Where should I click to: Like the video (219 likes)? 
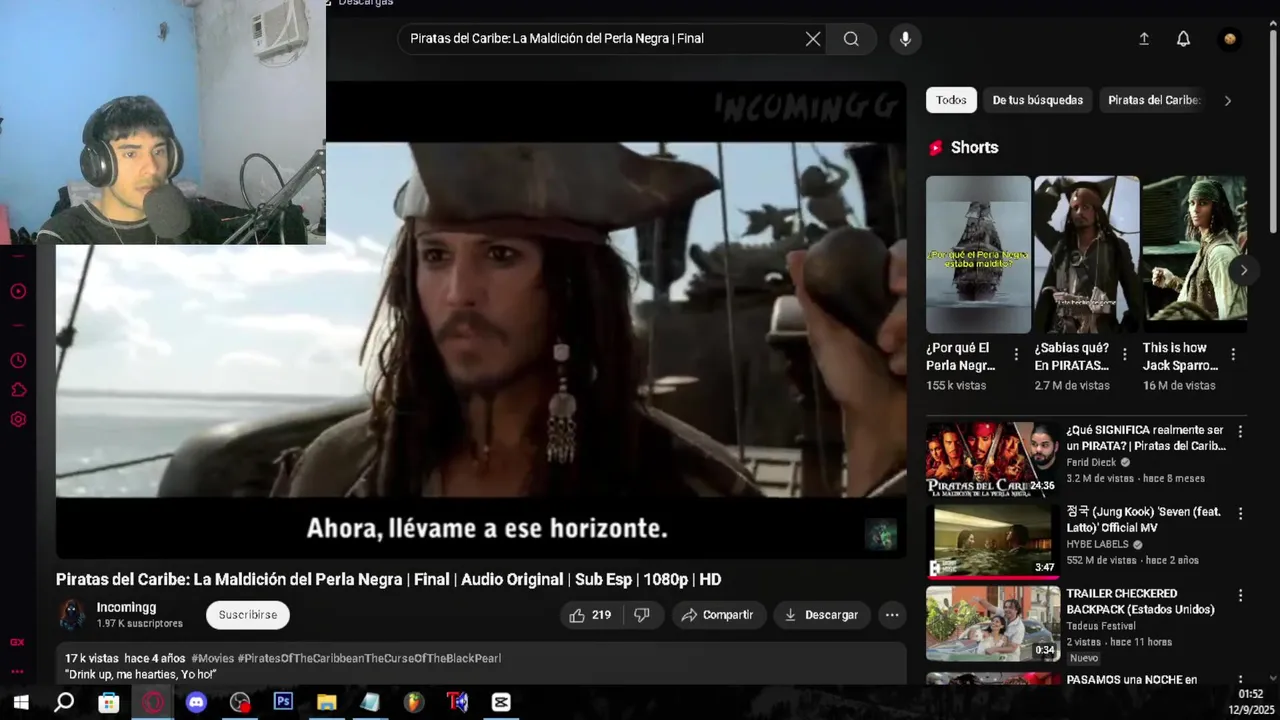coord(590,615)
